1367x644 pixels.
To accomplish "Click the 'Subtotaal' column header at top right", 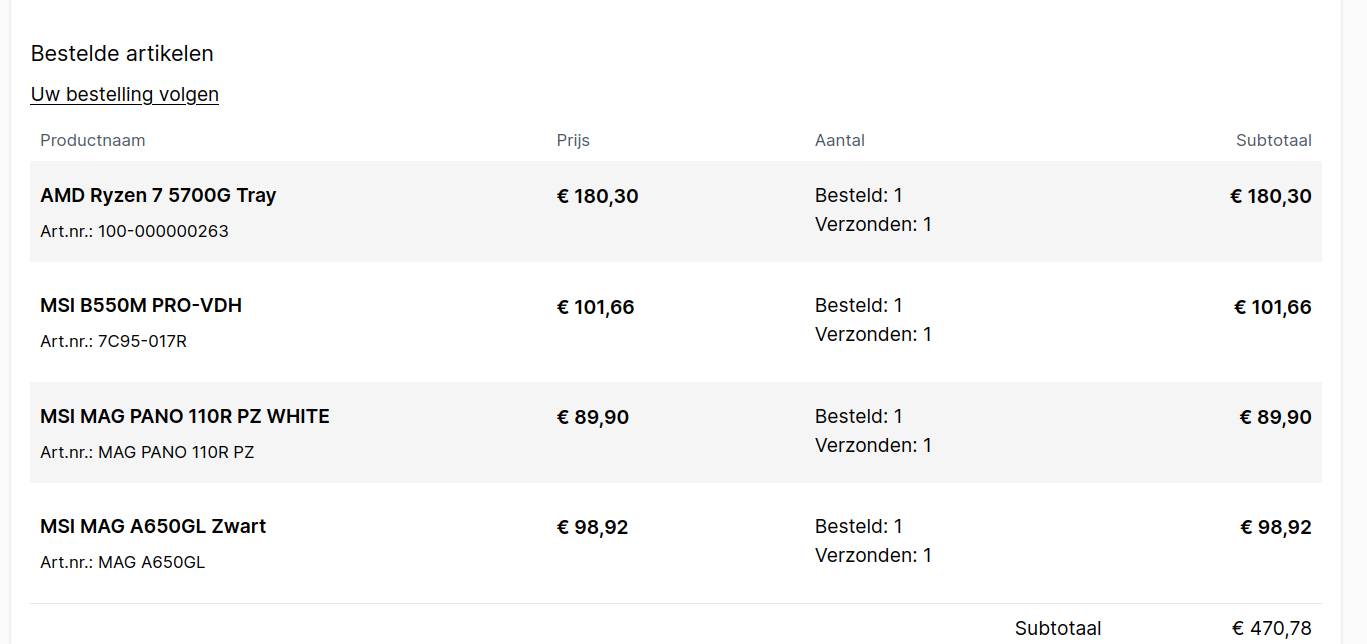I will click(x=1273, y=140).
